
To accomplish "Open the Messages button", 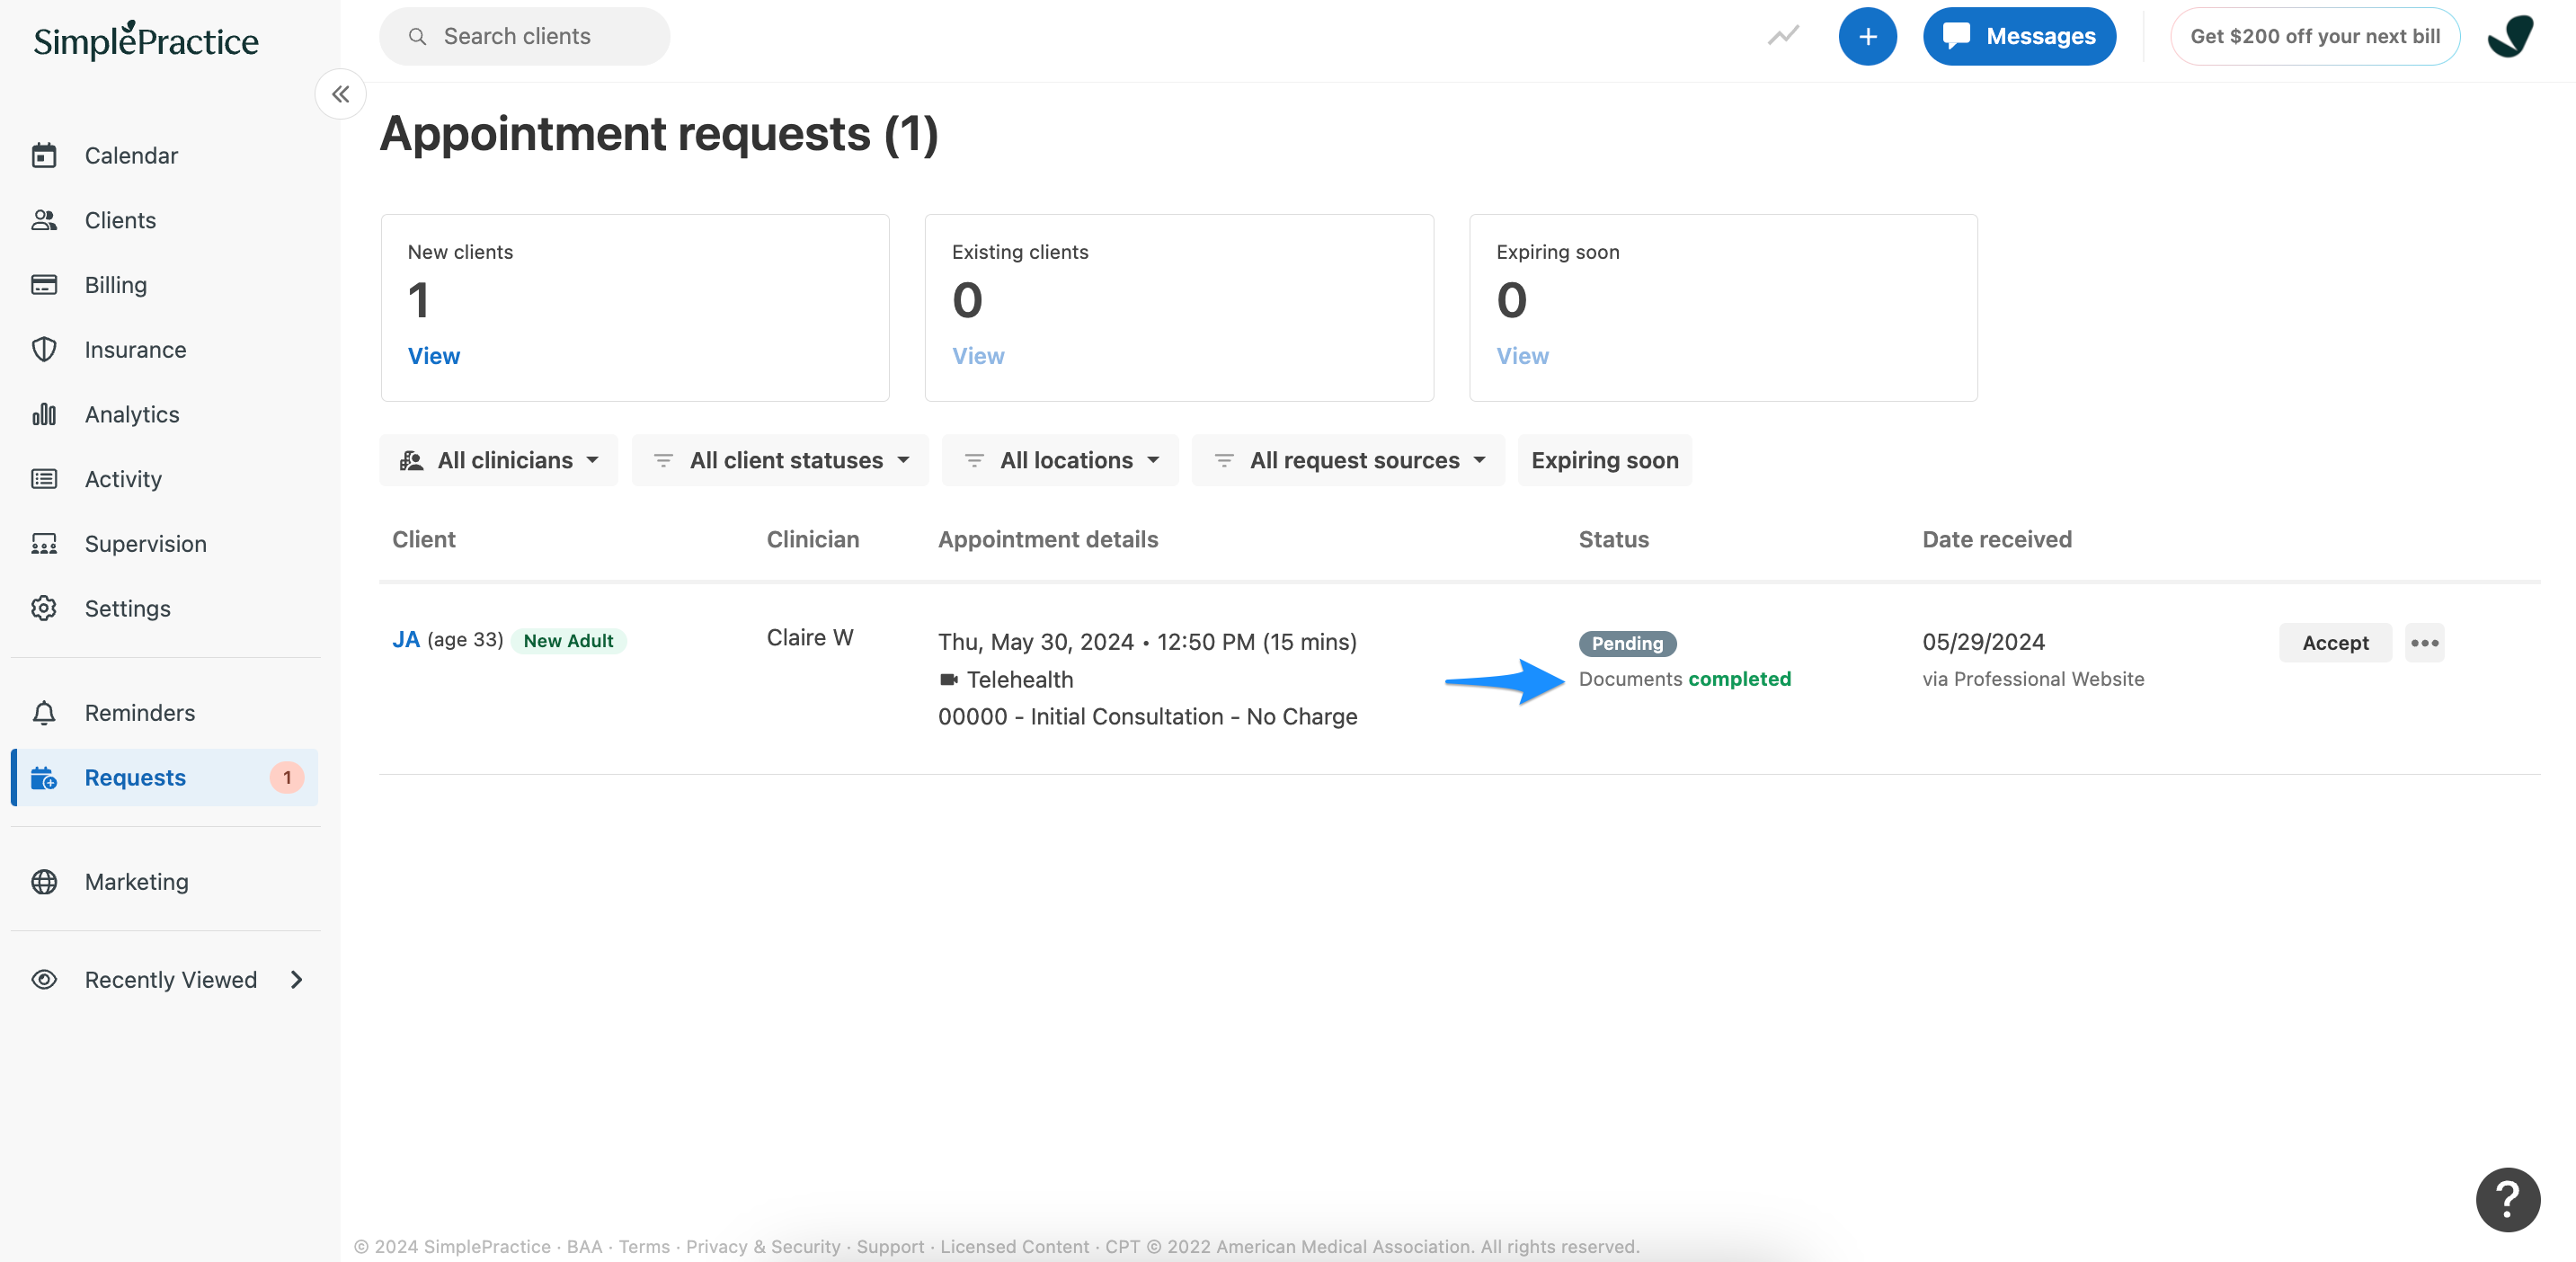I will click(2019, 36).
